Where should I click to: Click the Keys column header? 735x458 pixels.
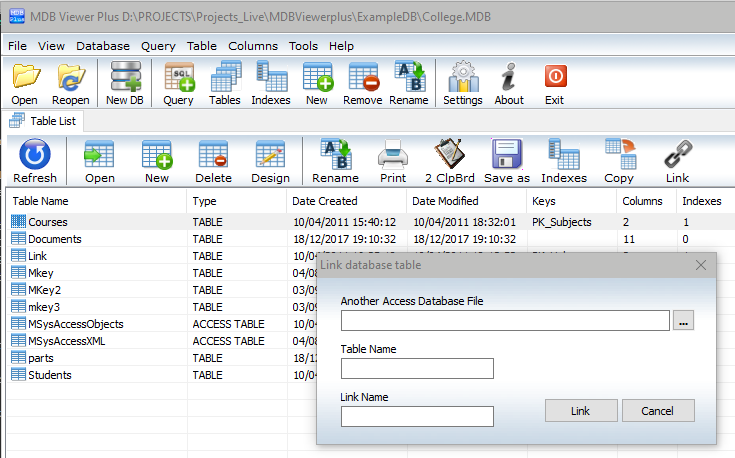tap(571, 201)
